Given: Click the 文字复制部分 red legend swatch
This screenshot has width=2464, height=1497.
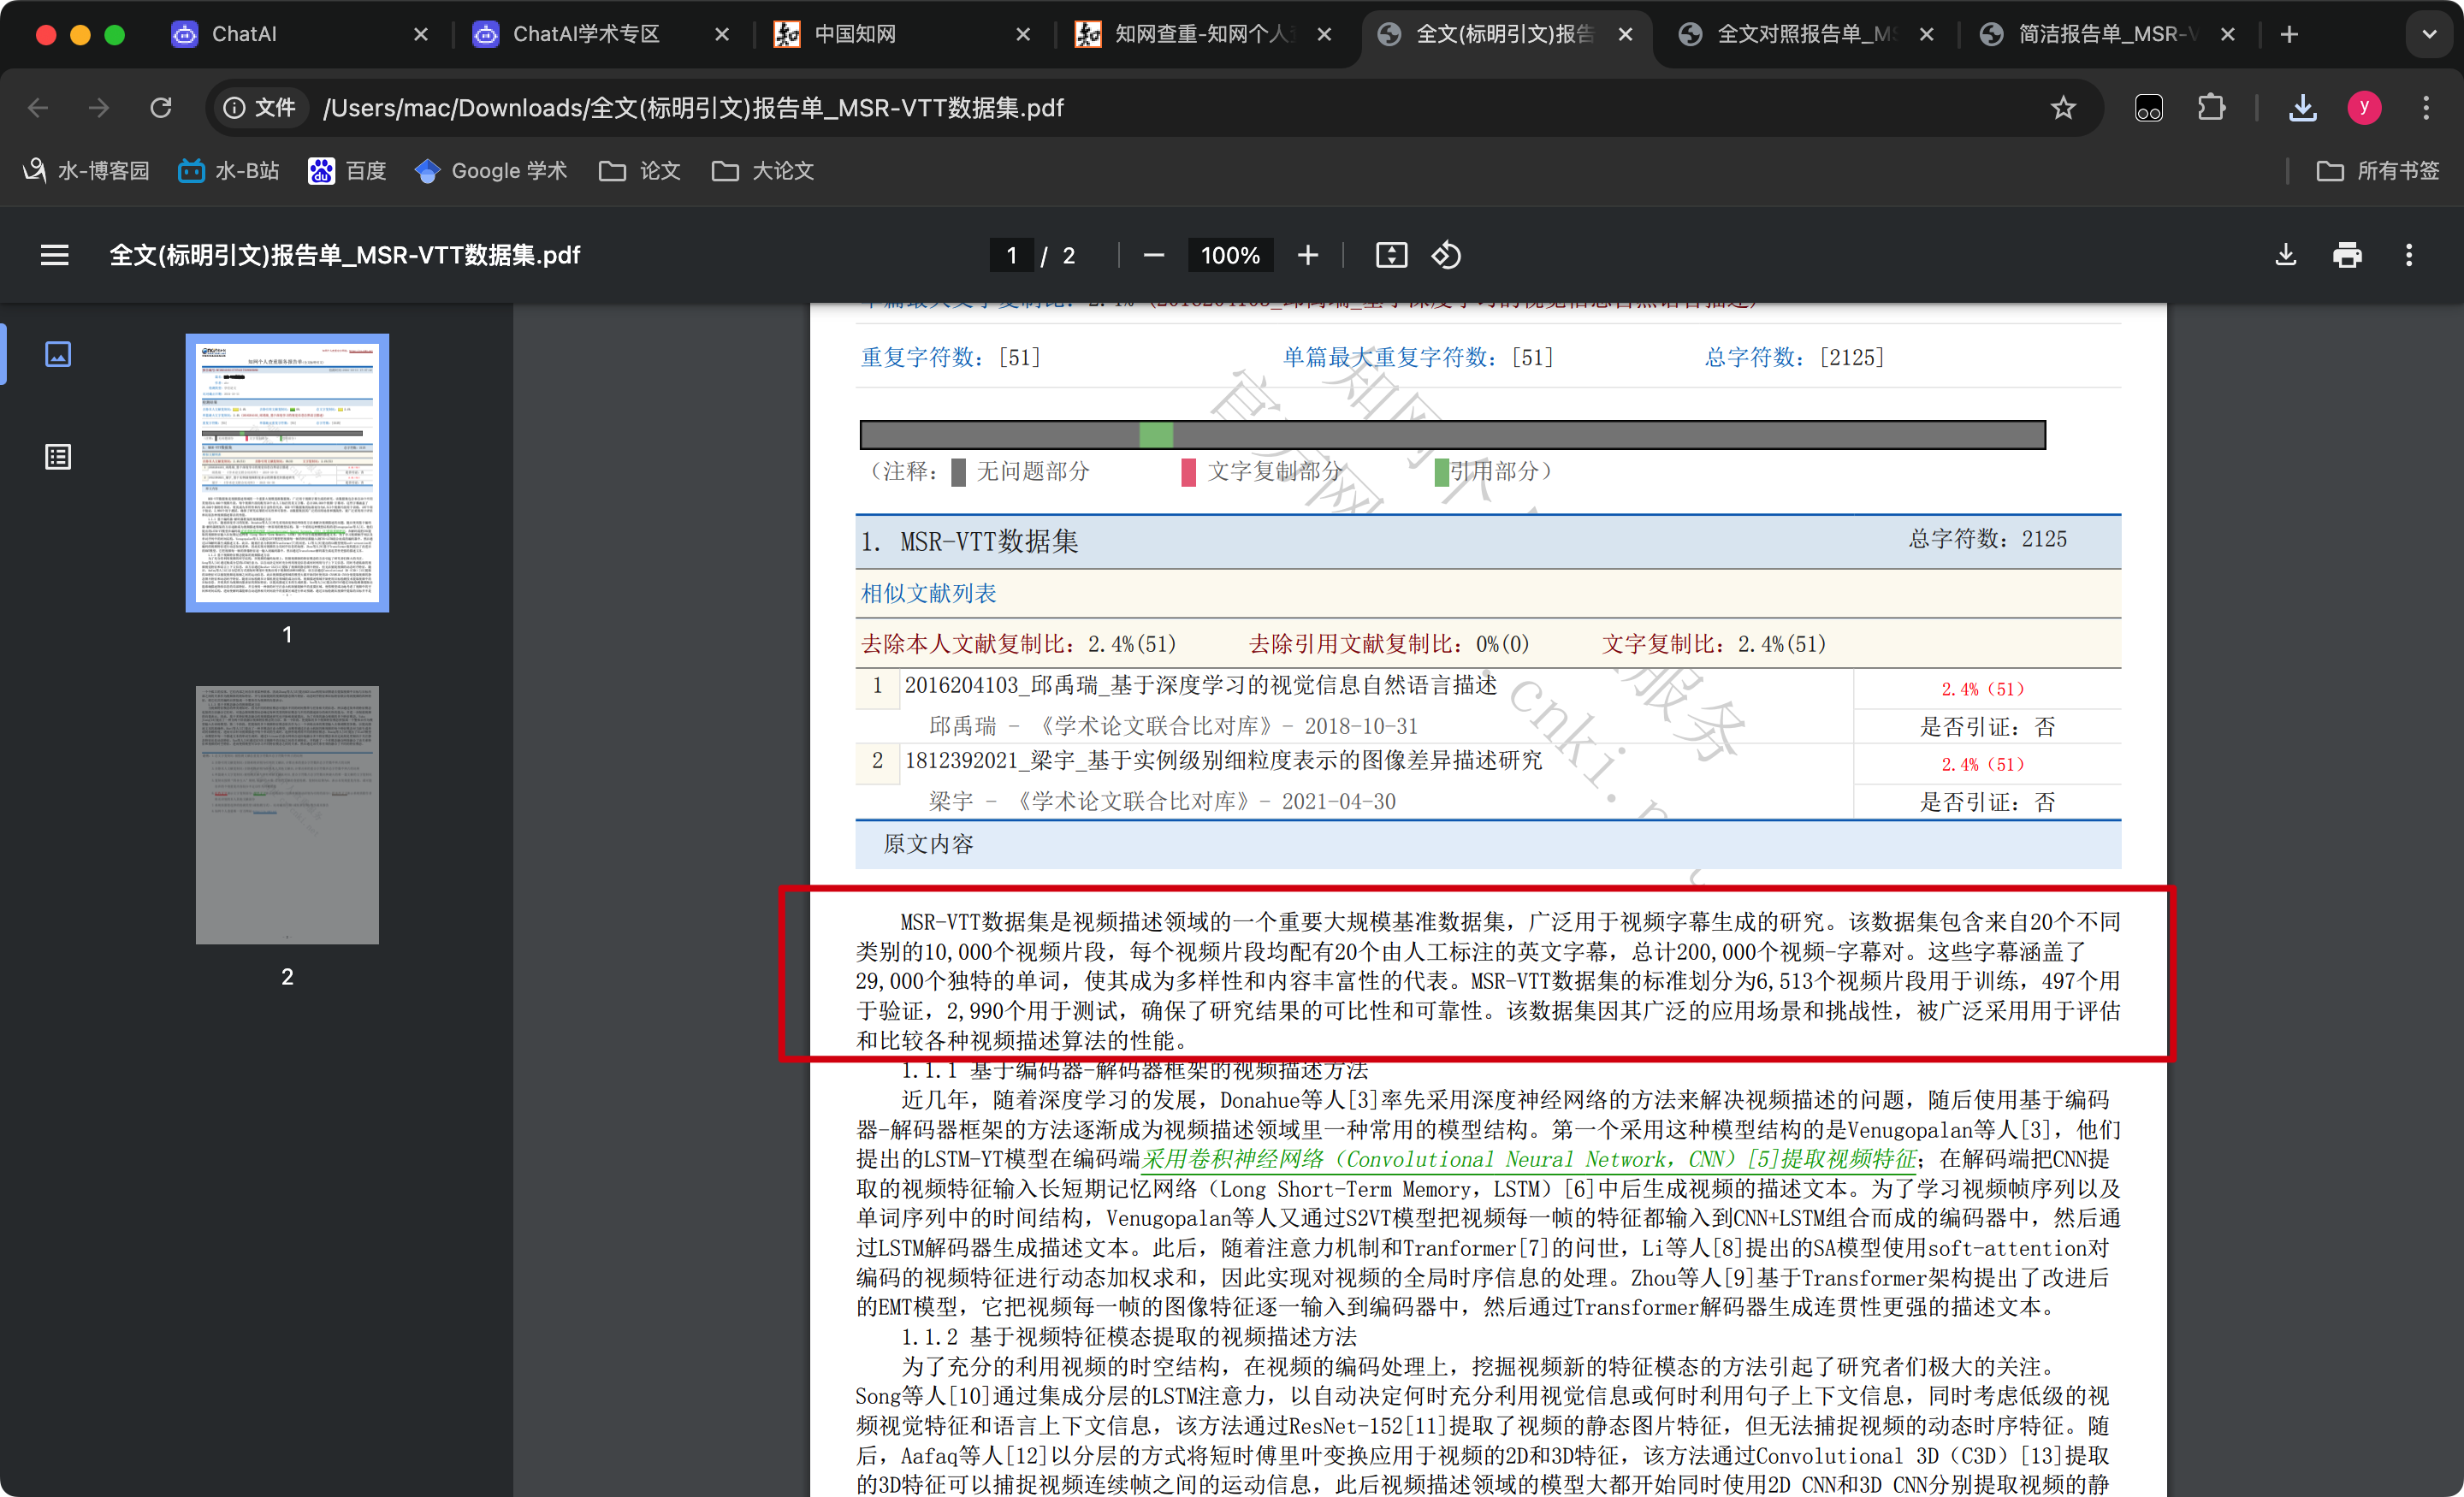Looking at the screenshot, I should point(1188,472).
